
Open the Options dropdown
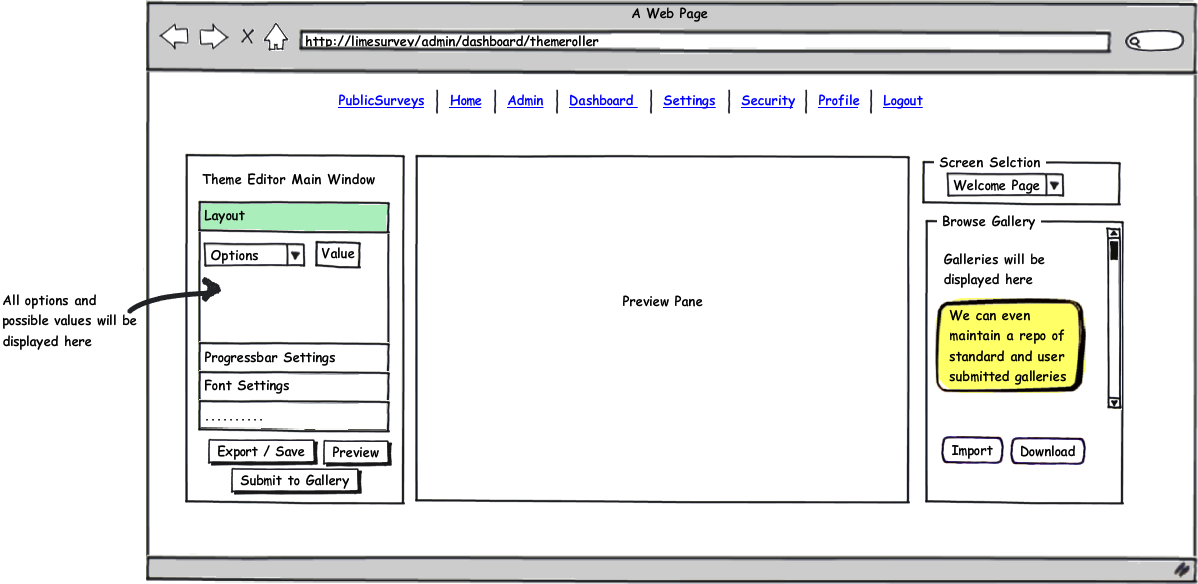295,256
